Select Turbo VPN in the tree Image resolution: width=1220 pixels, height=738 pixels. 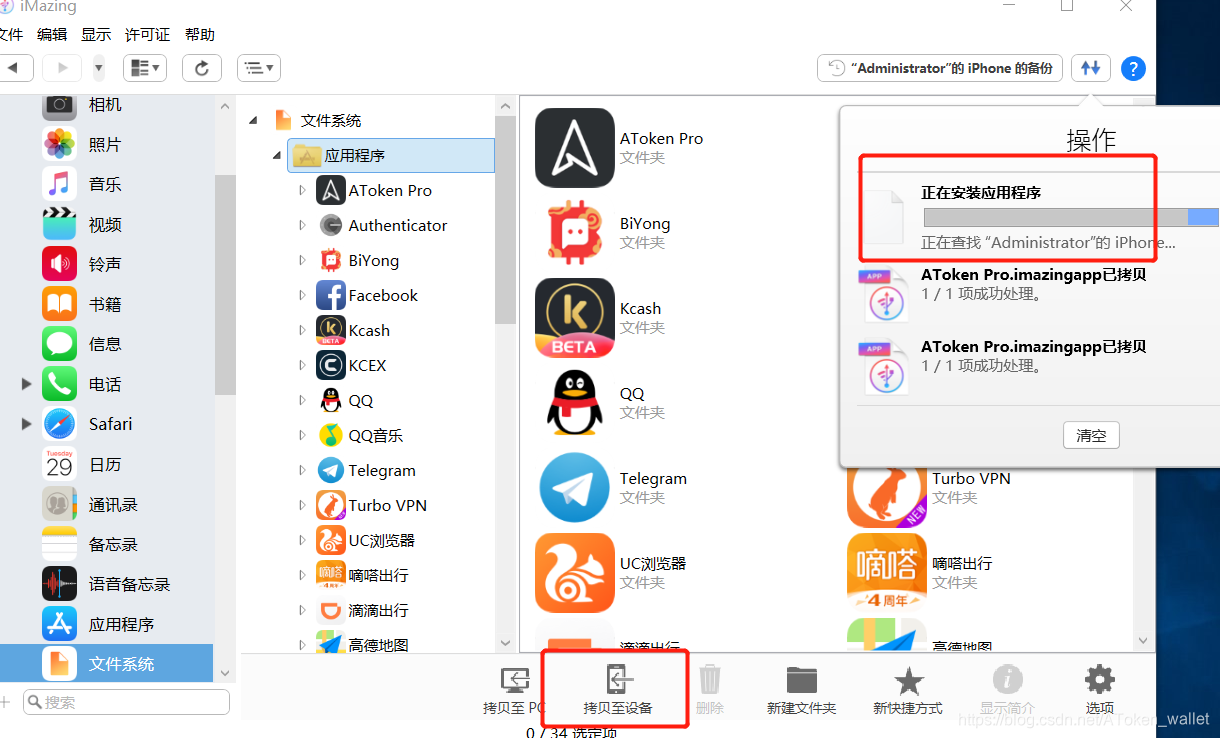[x=372, y=505]
